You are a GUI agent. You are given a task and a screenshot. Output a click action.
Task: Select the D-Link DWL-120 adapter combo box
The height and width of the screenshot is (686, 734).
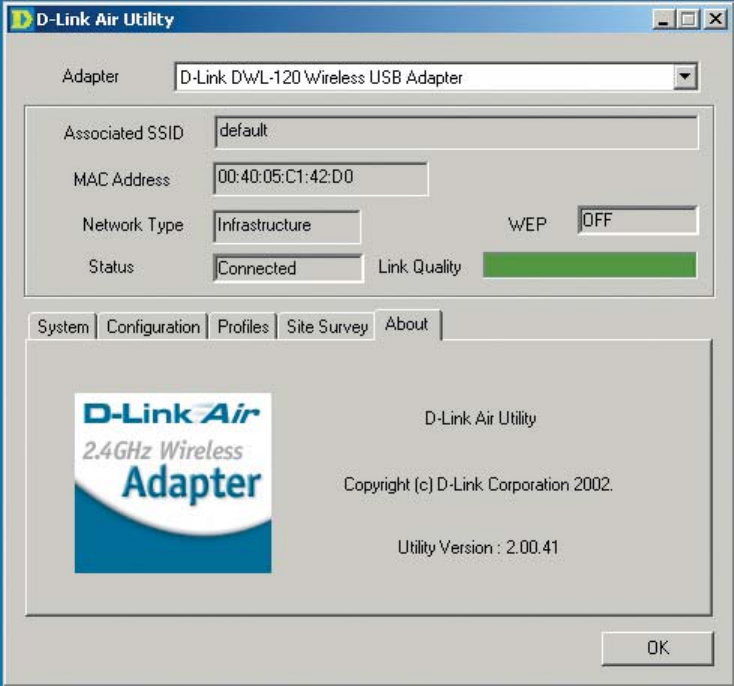[x=436, y=77]
